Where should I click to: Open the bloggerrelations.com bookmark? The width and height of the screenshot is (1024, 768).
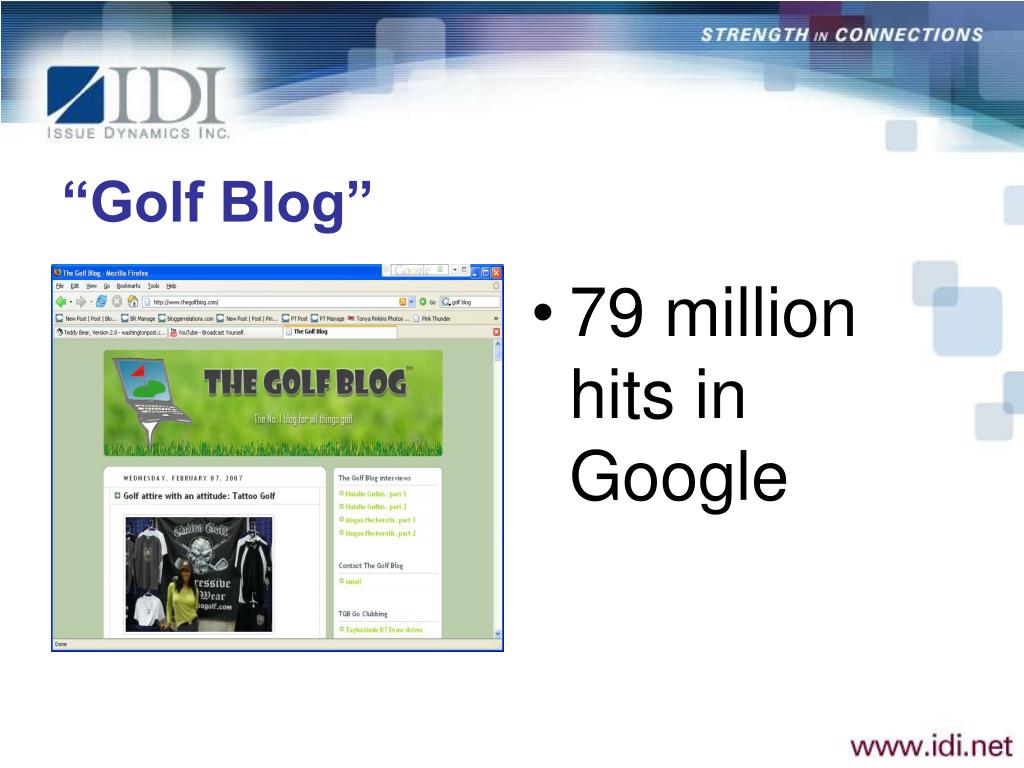click(185, 319)
